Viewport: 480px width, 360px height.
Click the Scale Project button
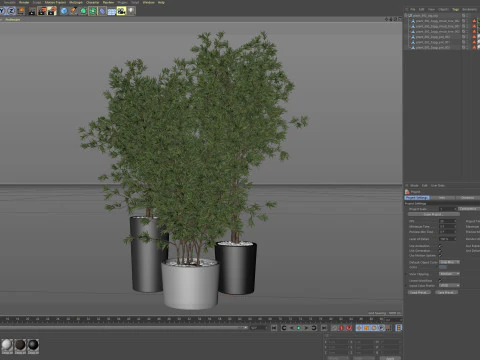[x=433, y=214]
